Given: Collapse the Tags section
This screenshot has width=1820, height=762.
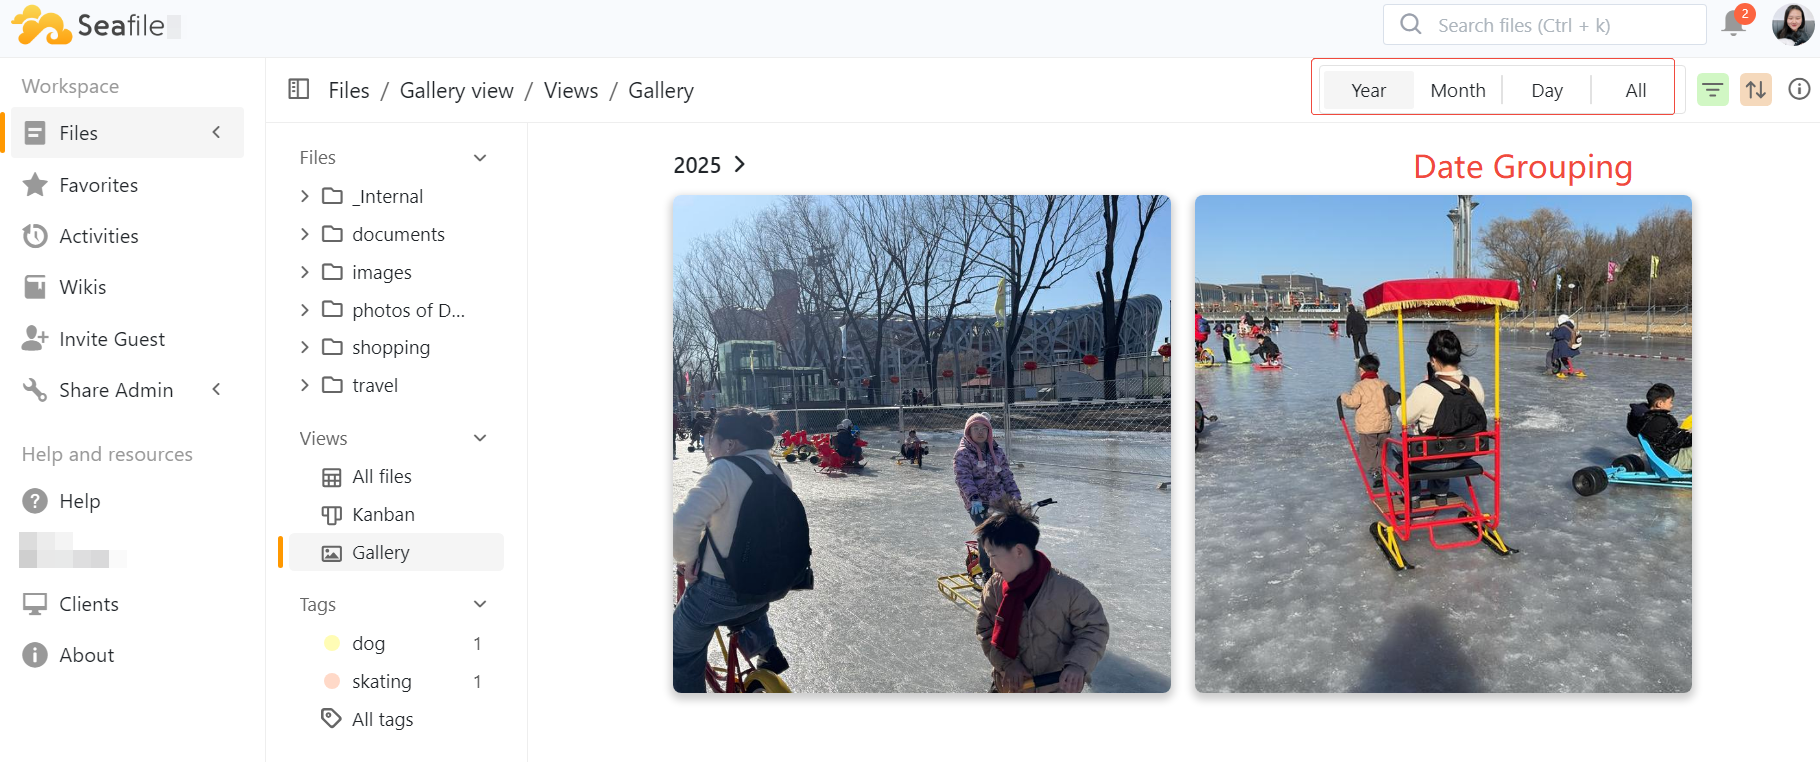Looking at the screenshot, I should (480, 604).
